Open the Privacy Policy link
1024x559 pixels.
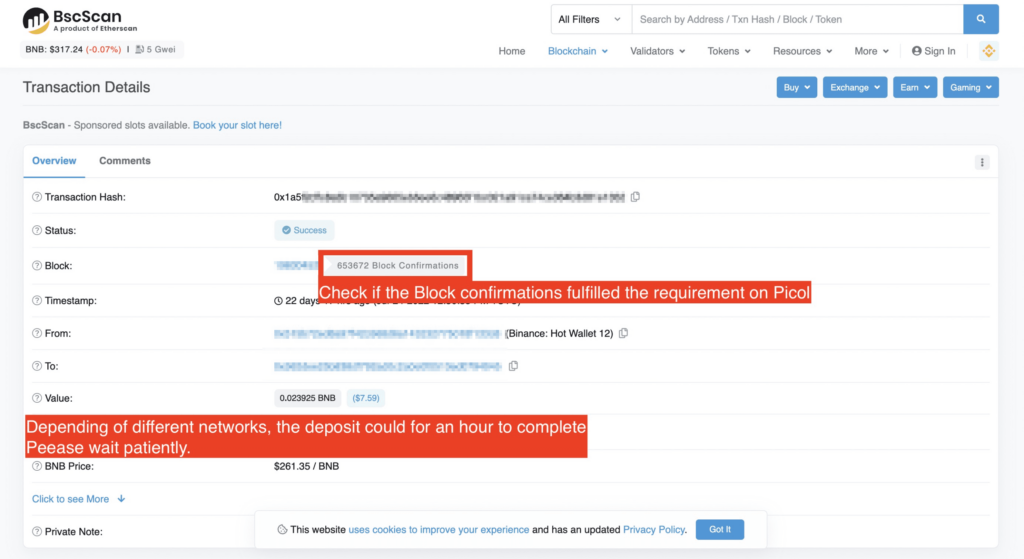coord(653,530)
